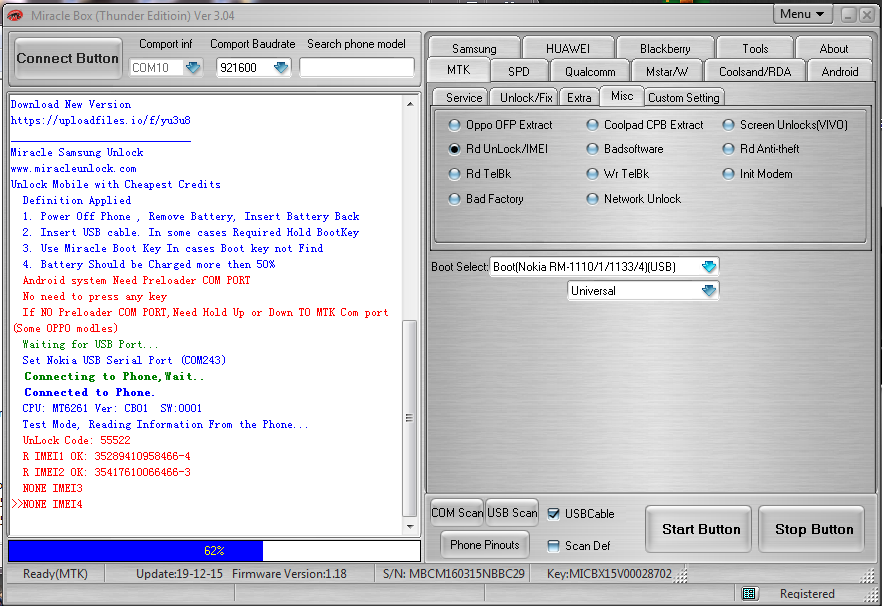The width and height of the screenshot is (882, 606).
Task: Click the log panel scrollbar thumb
Action: tap(410, 418)
